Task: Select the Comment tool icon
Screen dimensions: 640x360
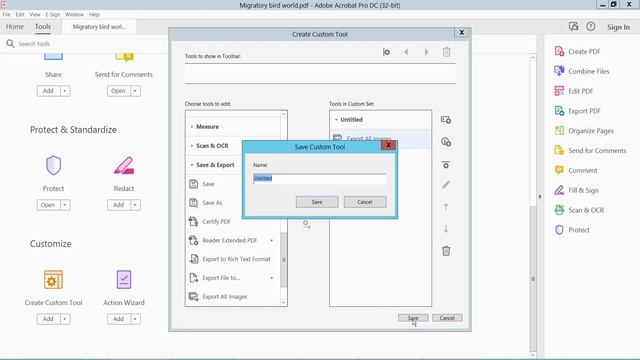Action: (x=559, y=170)
